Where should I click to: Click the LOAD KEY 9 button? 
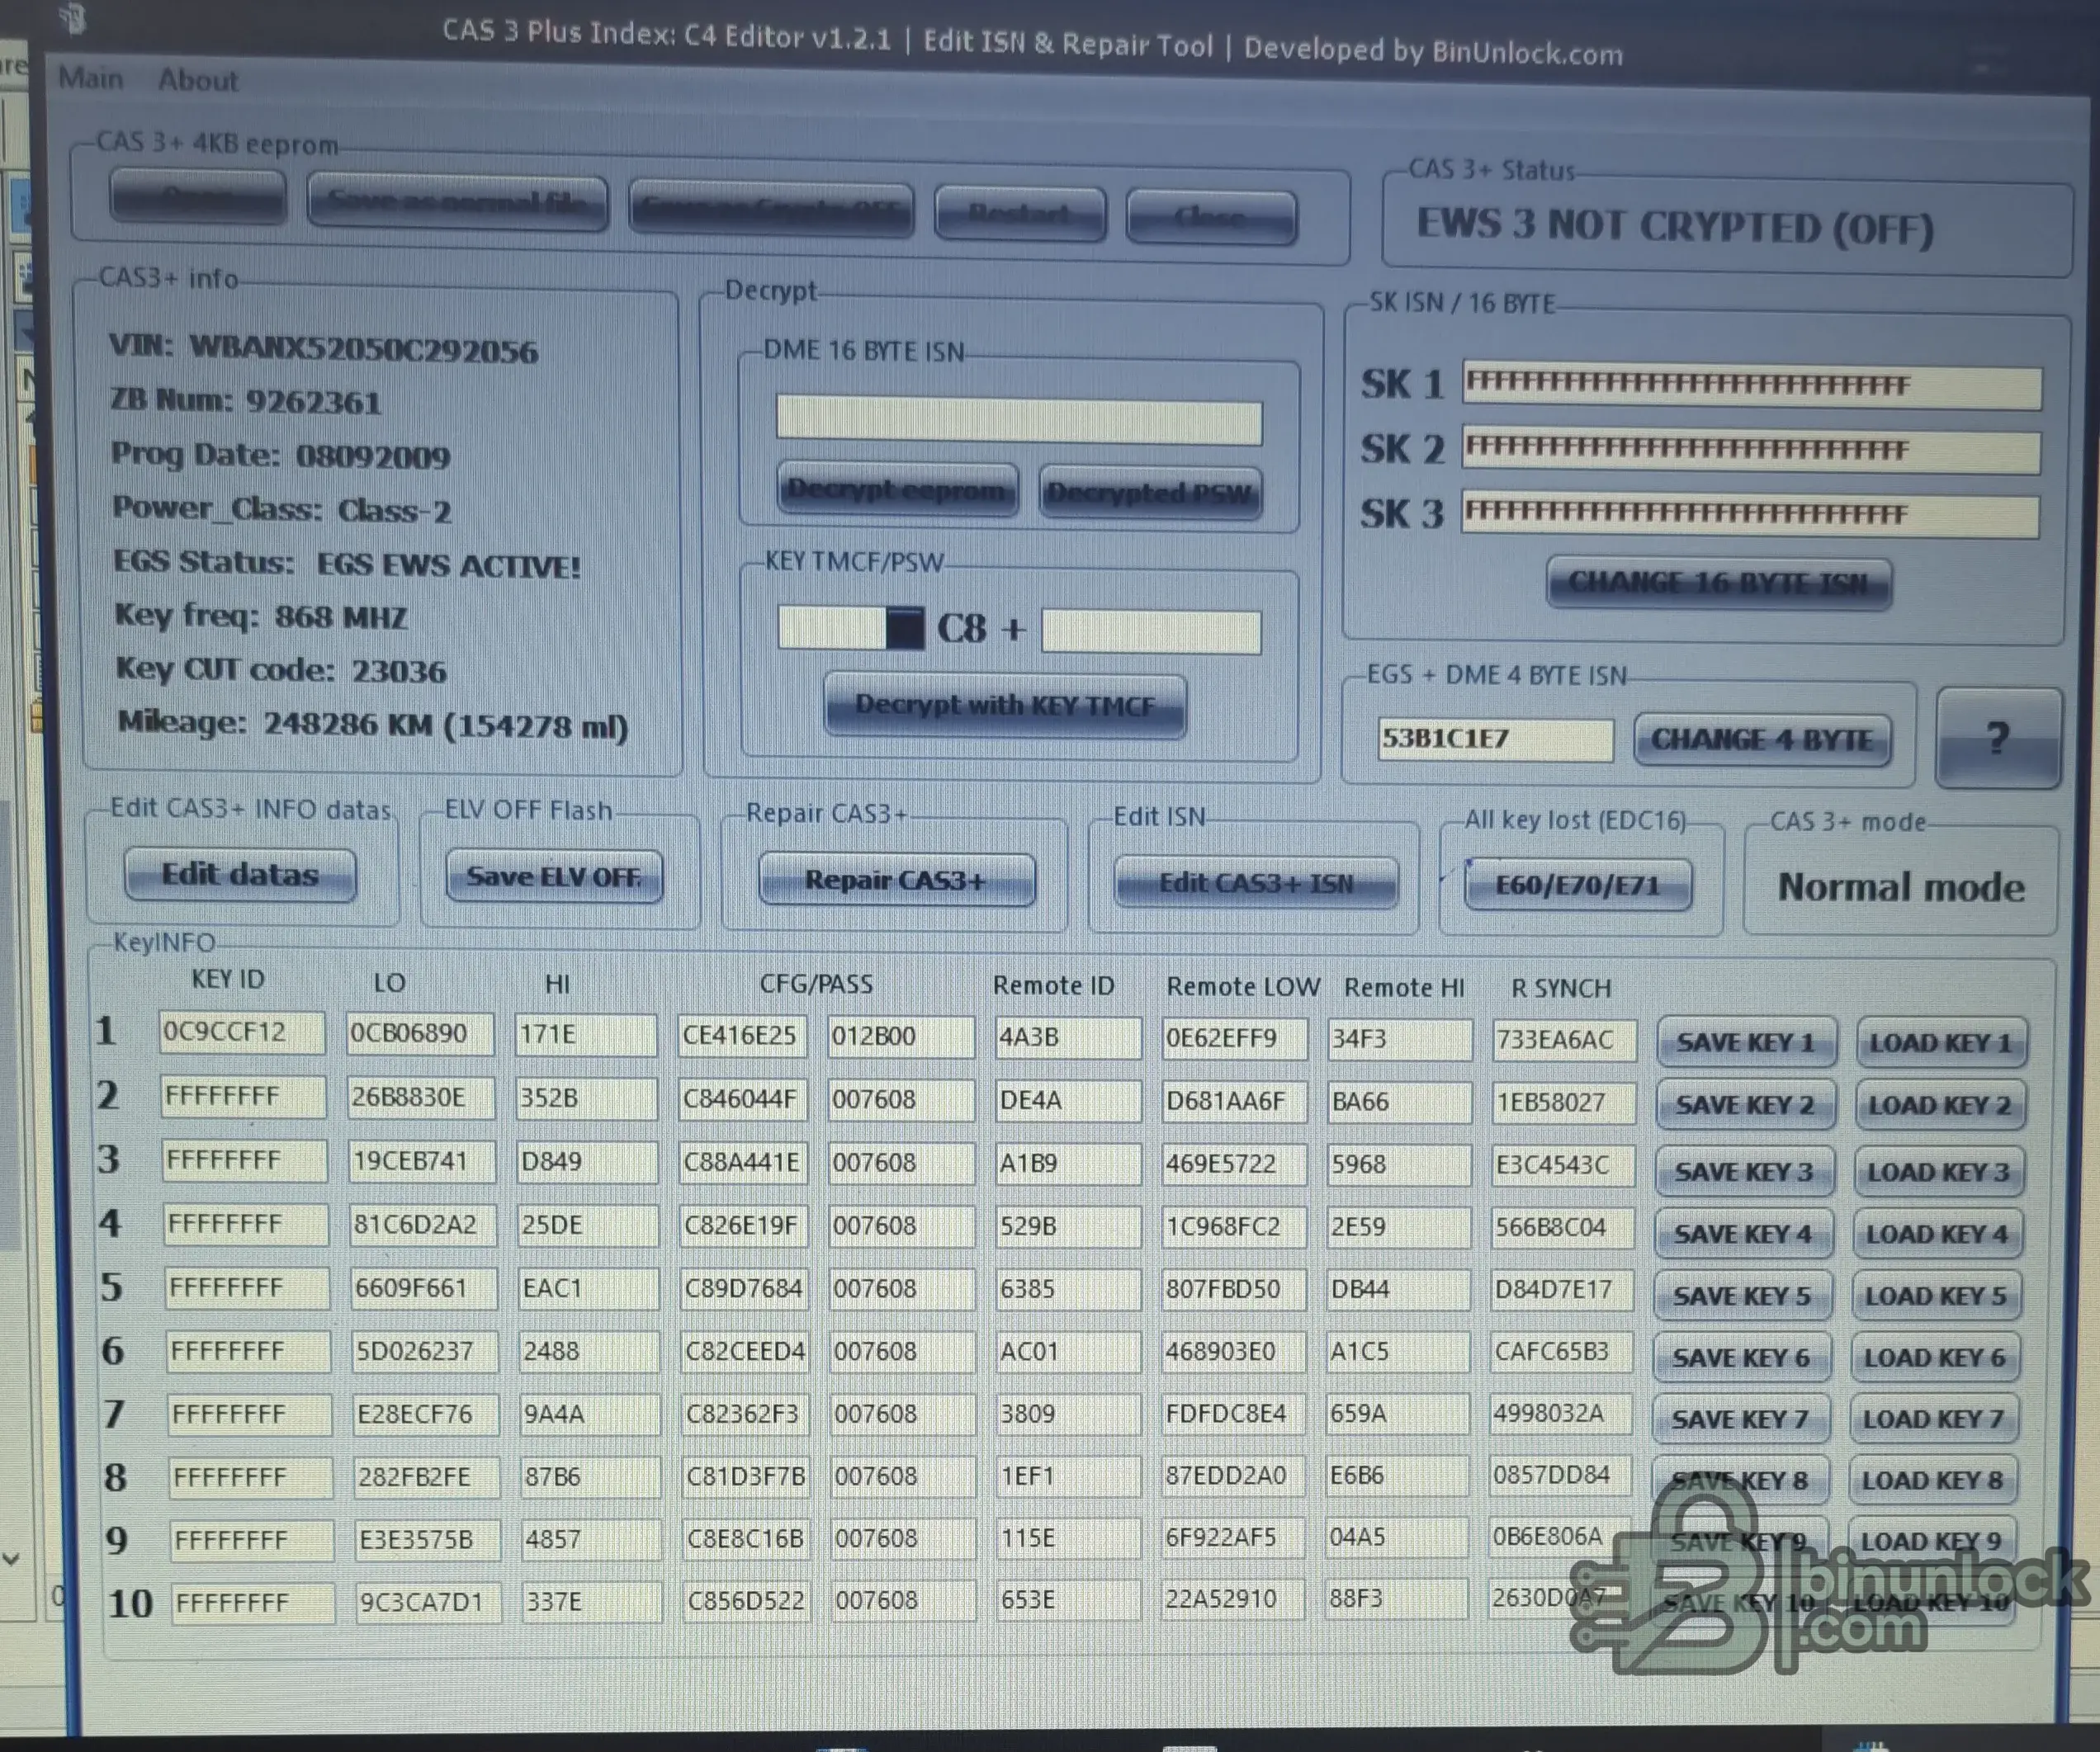[1930, 1542]
